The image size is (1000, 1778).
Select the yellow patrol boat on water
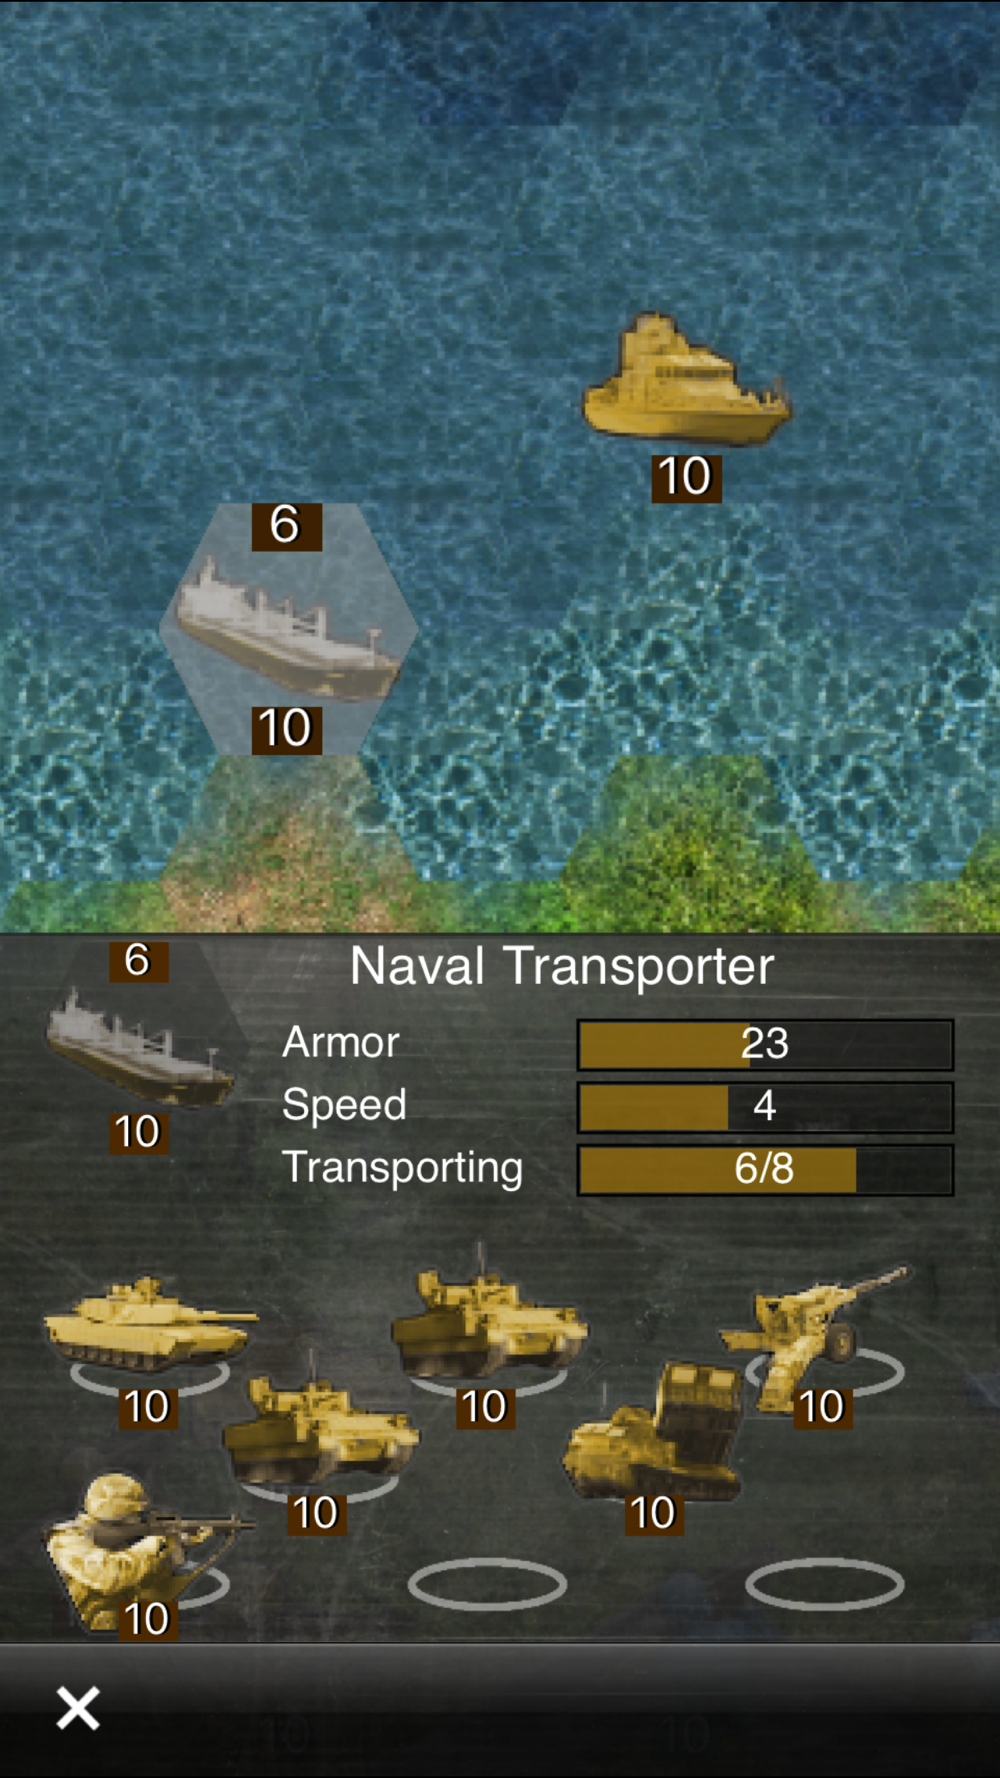click(x=687, y=380)
